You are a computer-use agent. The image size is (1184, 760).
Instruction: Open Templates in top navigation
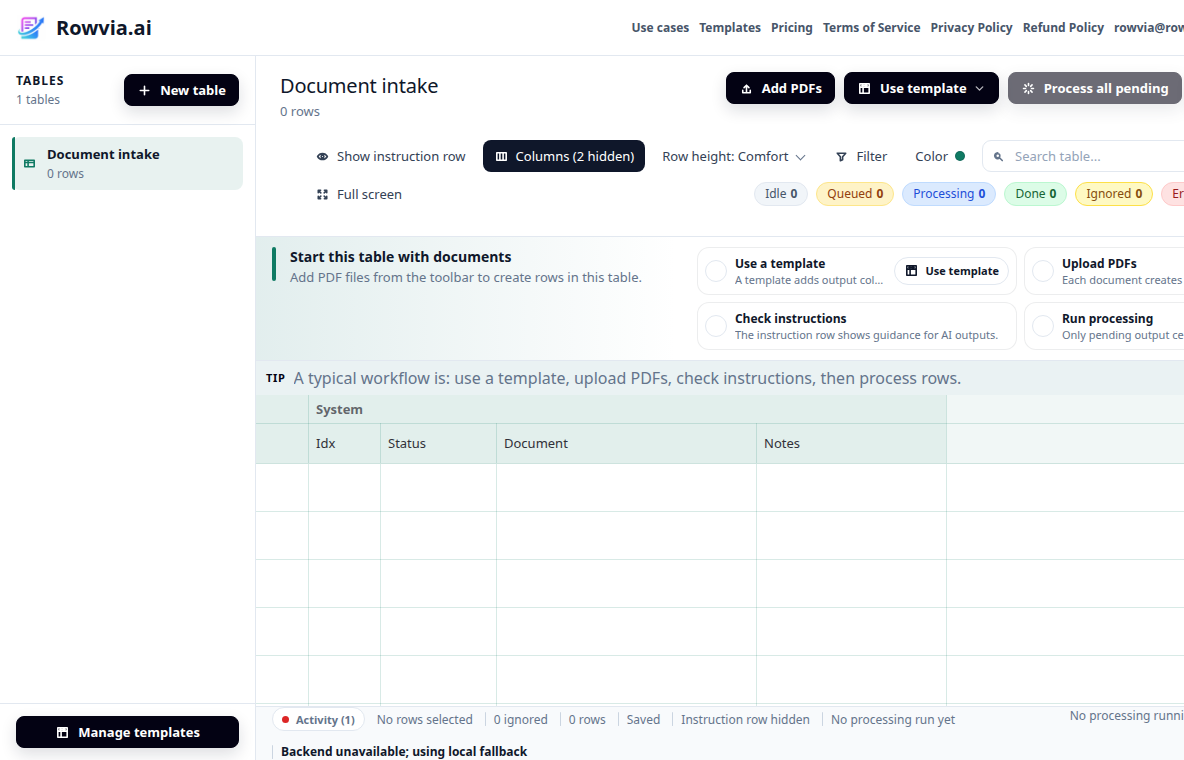click(x=729, y=28)
